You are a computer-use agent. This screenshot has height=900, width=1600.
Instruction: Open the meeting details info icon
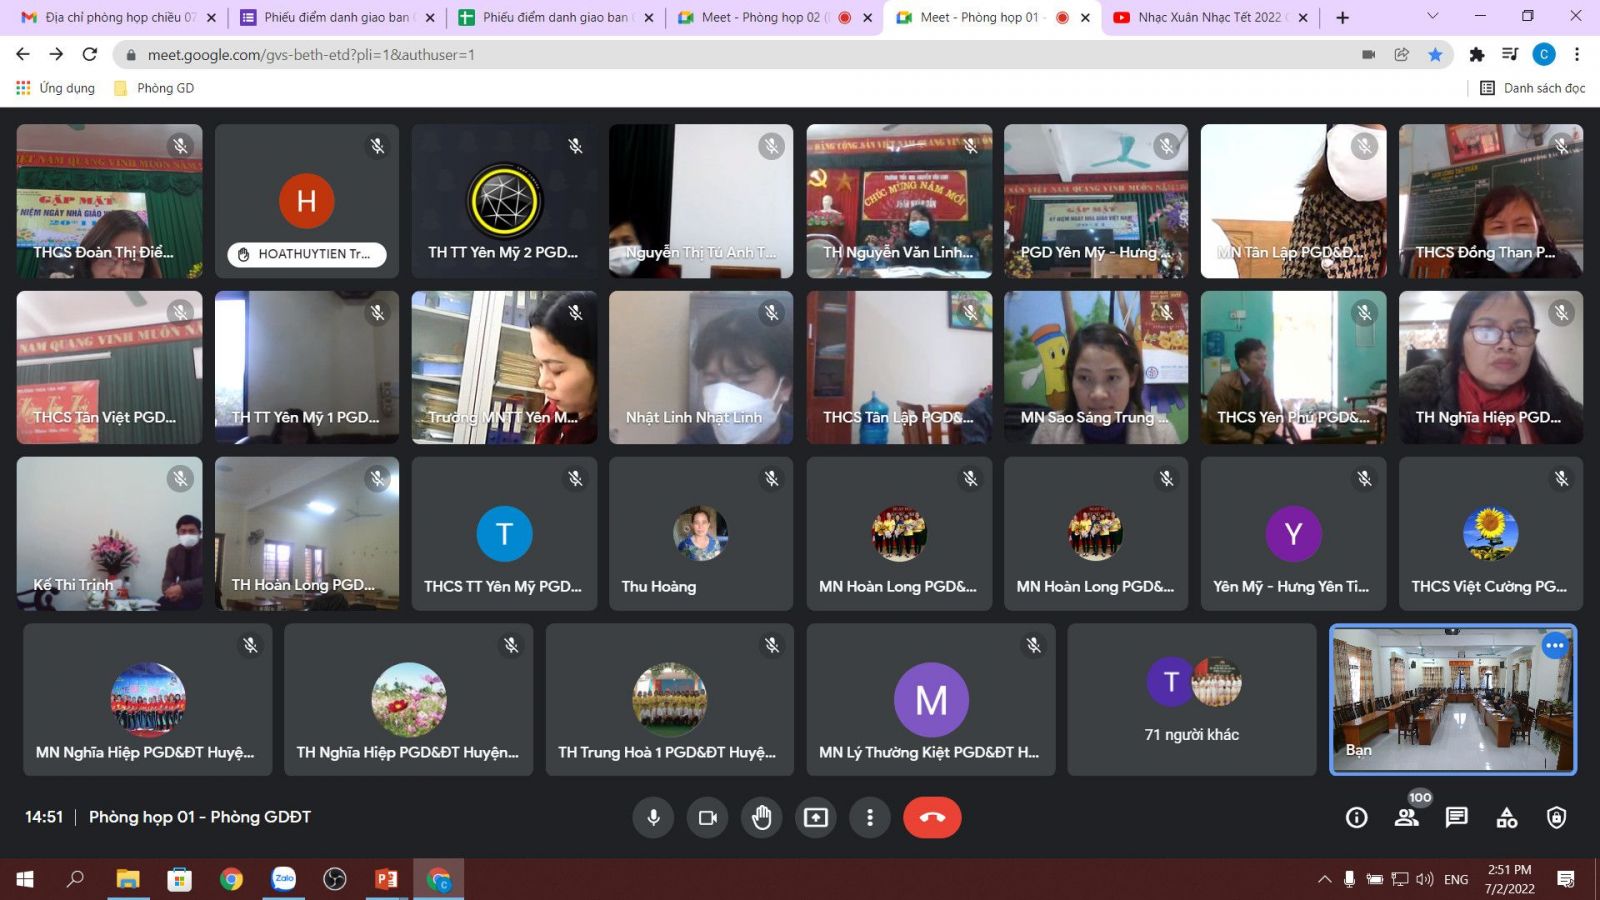pyautogui.click(x=1356, y=818)
